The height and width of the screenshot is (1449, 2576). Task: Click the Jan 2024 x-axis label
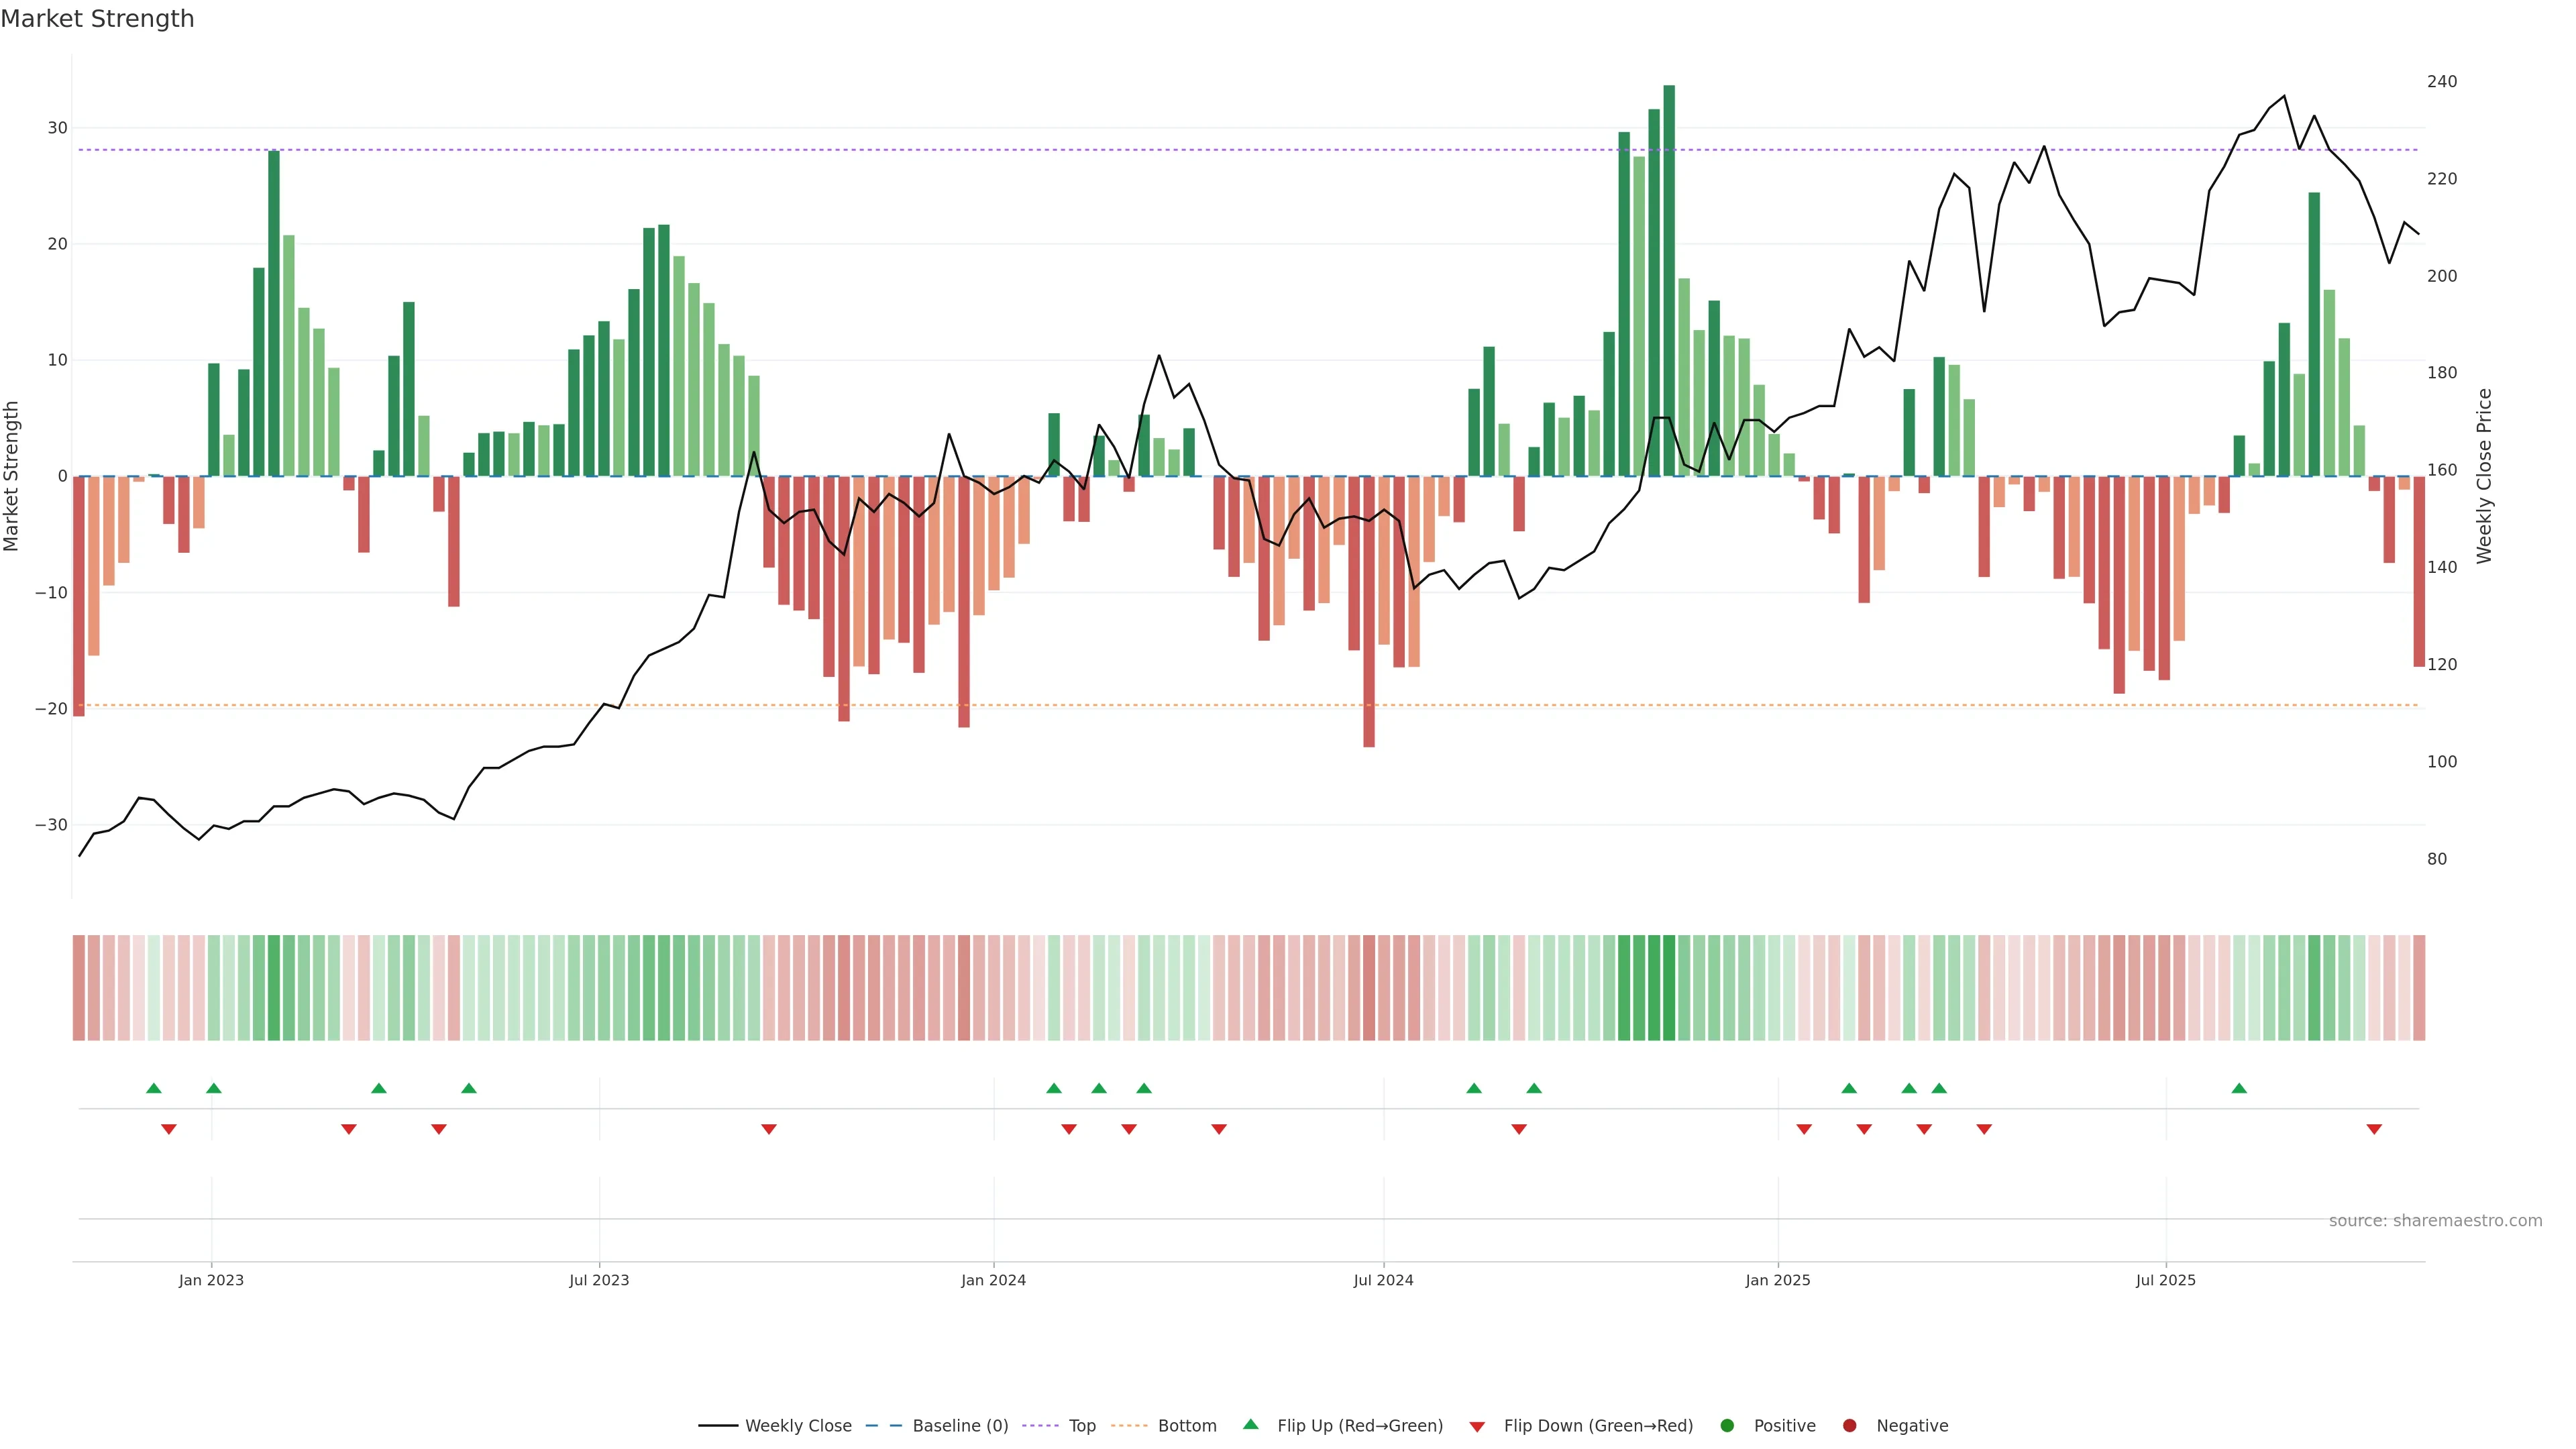(x=993, y=1280)
